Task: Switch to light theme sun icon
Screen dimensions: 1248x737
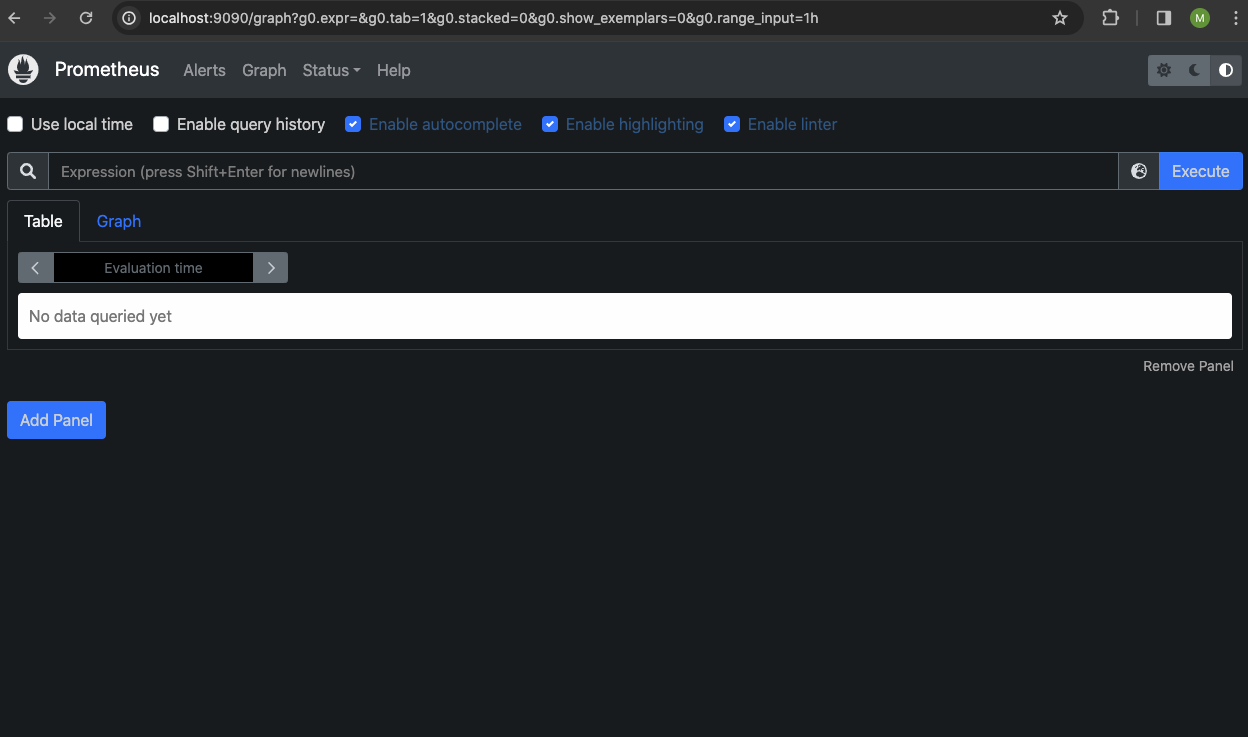Action: tap(1164, 70)
